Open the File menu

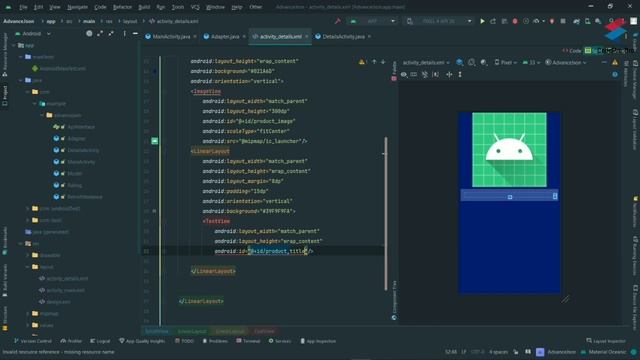(x=23, y=7)
